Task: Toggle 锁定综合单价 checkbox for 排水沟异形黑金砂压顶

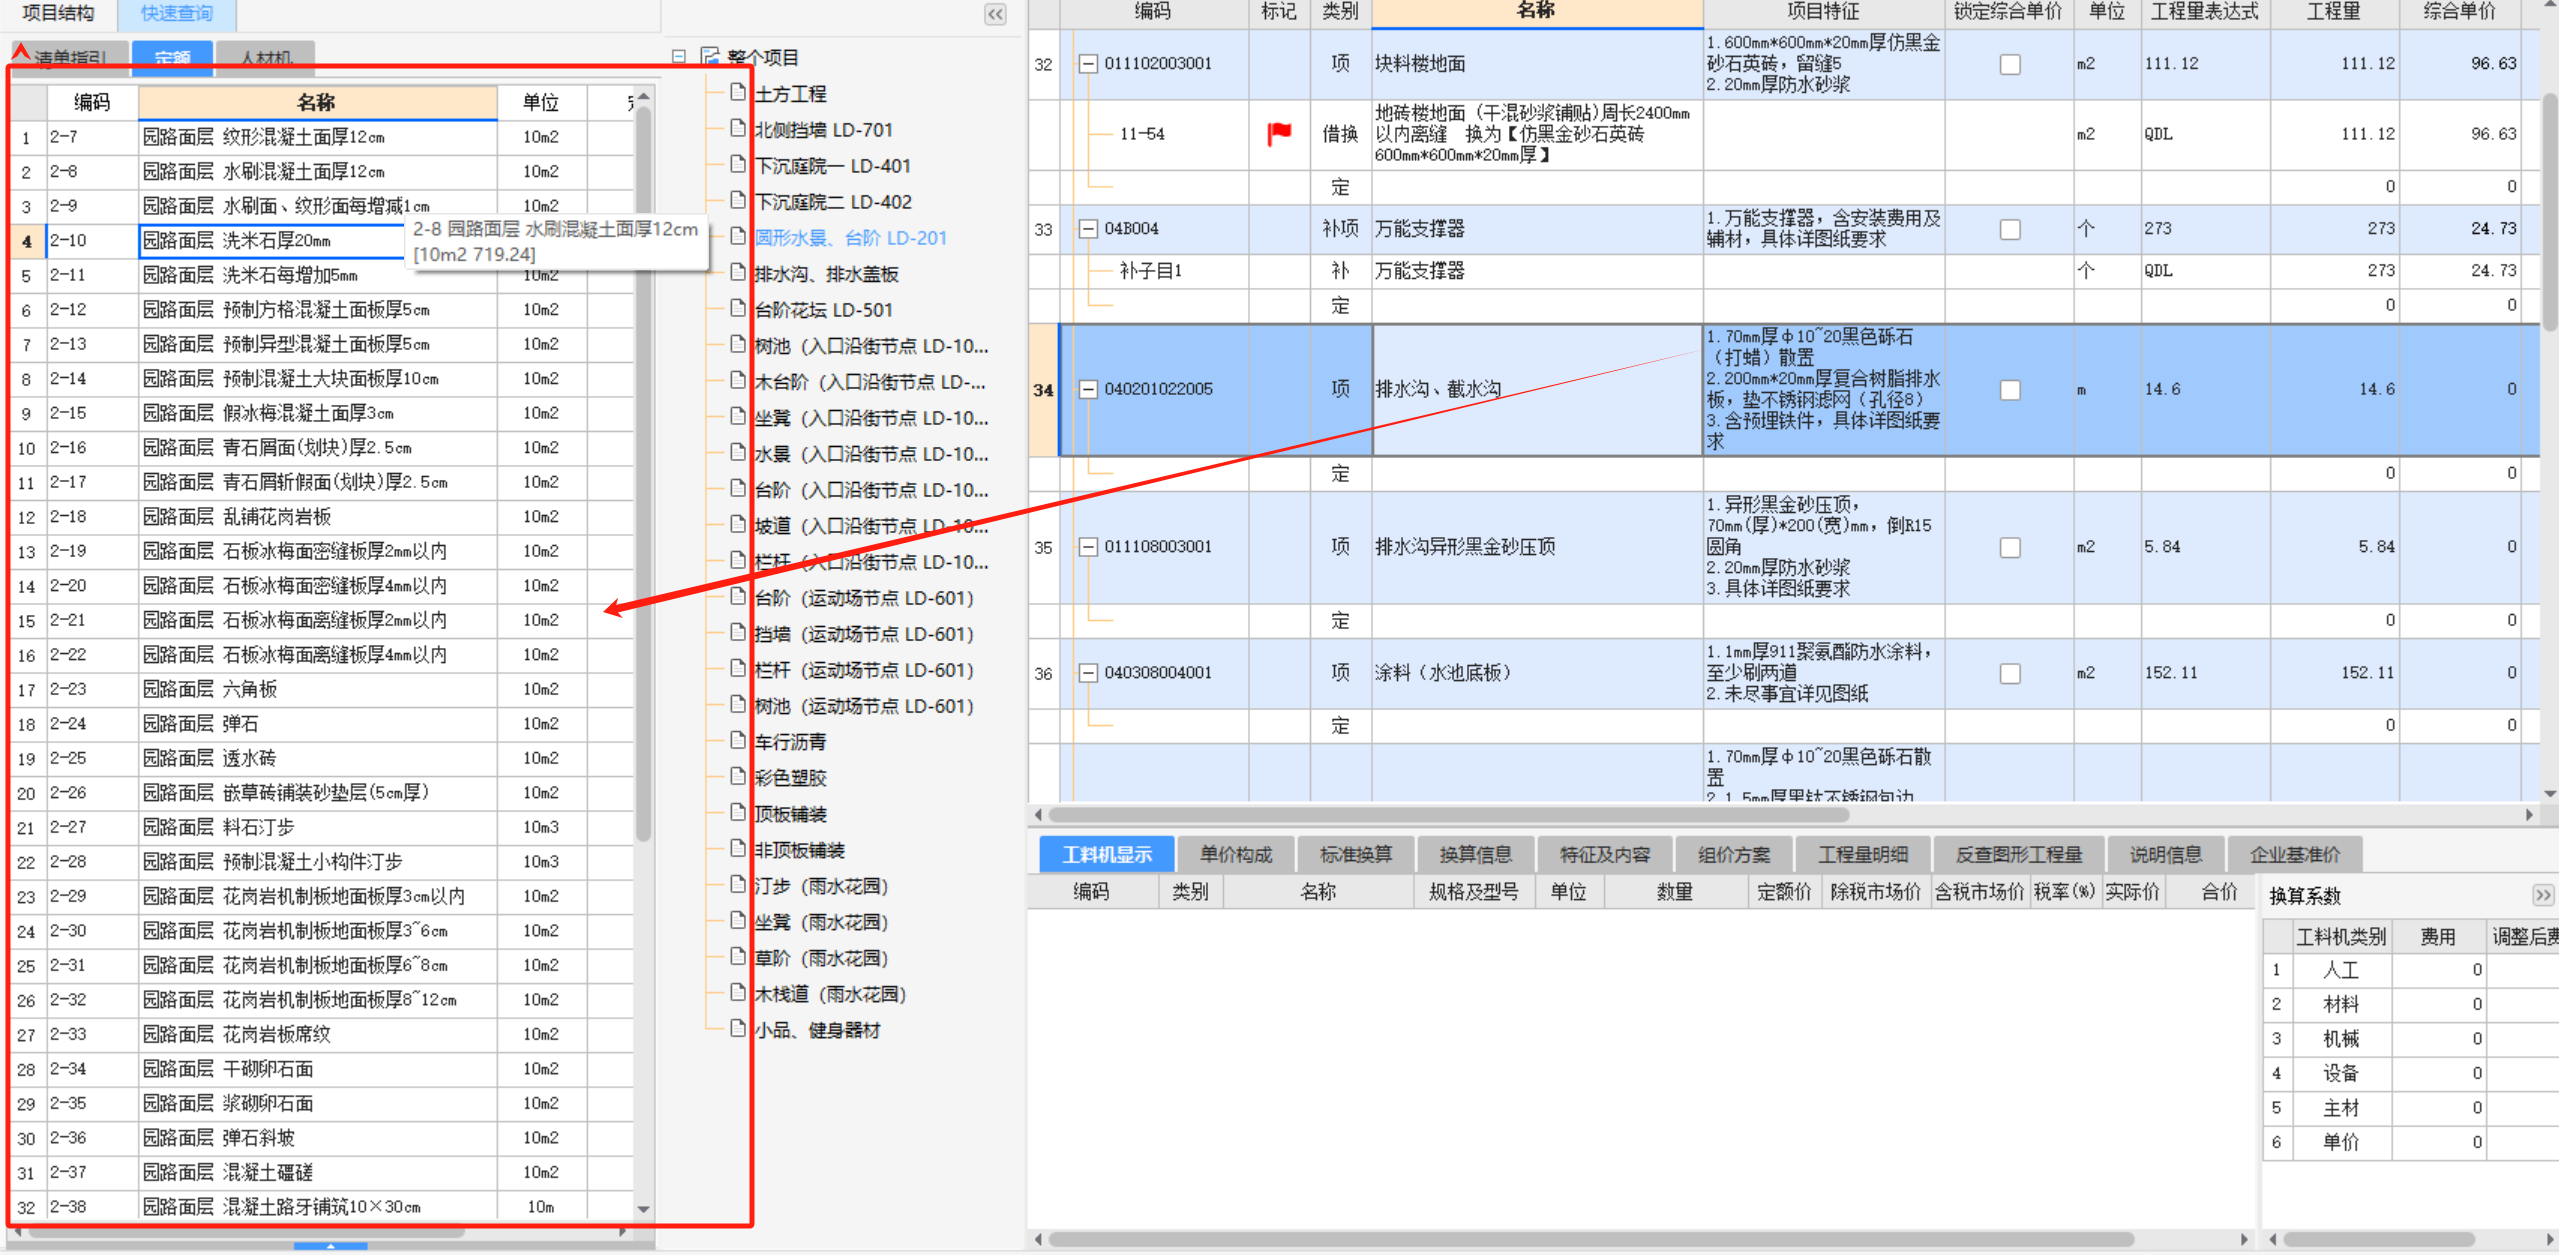Action: pyautogui.click(x=2009, y=547)
